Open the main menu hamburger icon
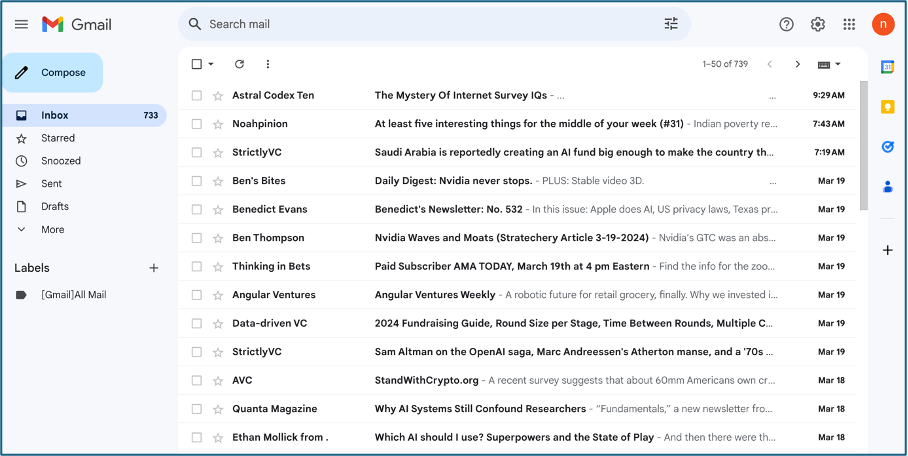This screenshot has width=908, height=456. pyautogui.click(x=21, y=24)
